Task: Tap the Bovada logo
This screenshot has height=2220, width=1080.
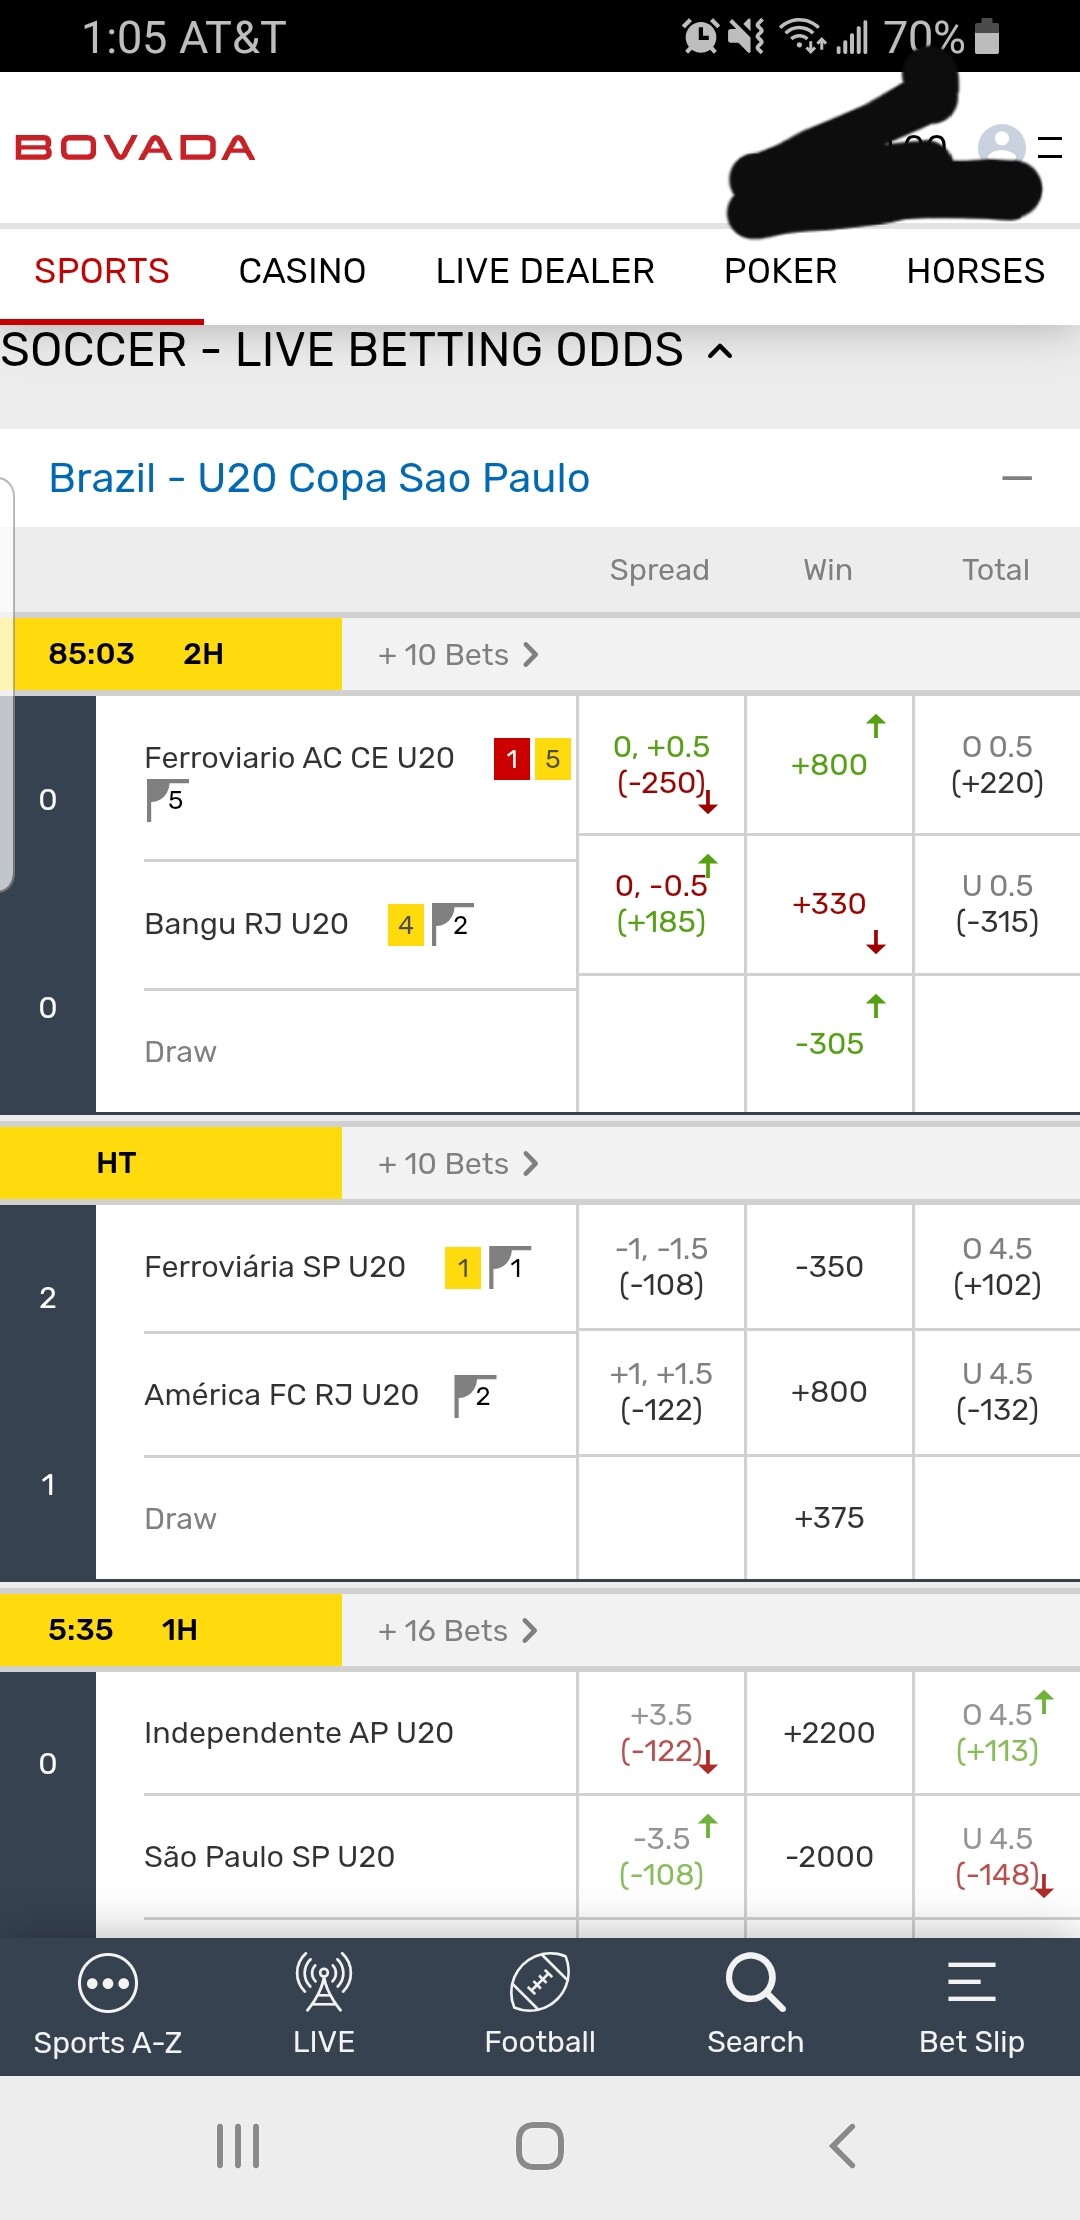Action: [135, 148]
